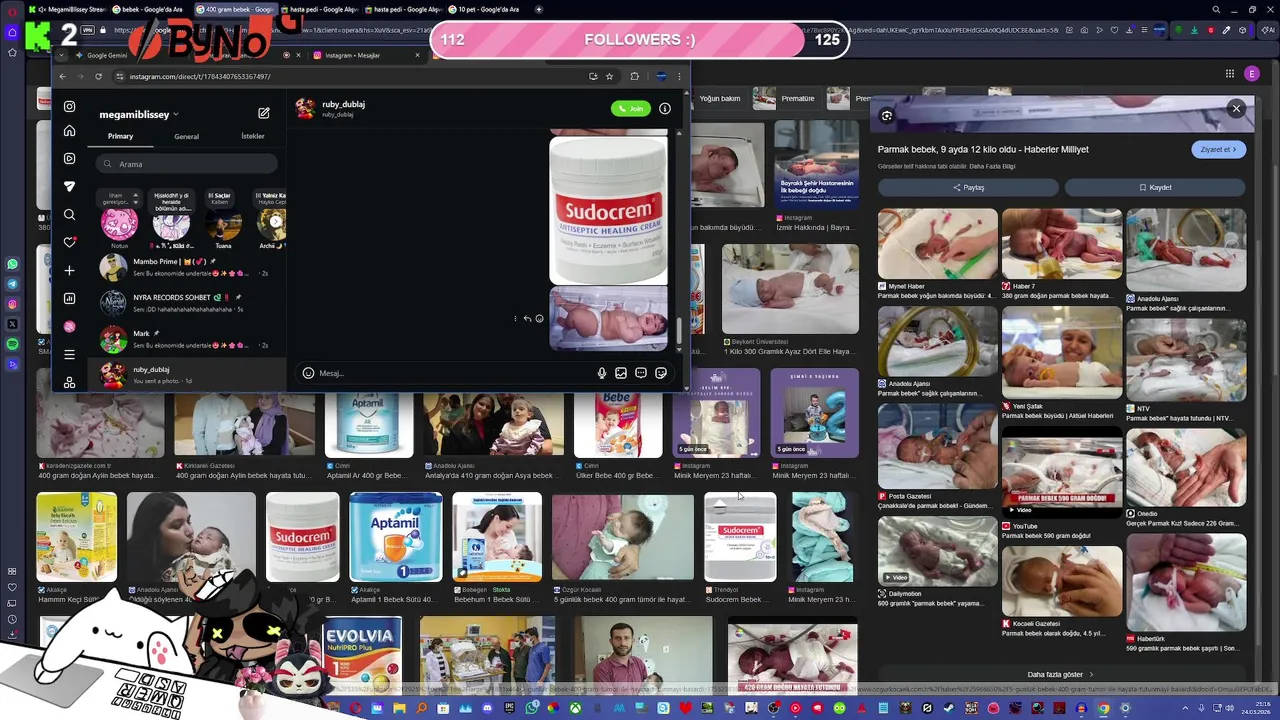This screenshot has height=720, width=1280.
Task: Open dashboard chart icon in Instagram sidebar
Action: pyautogui.click(x=69, y=298)
